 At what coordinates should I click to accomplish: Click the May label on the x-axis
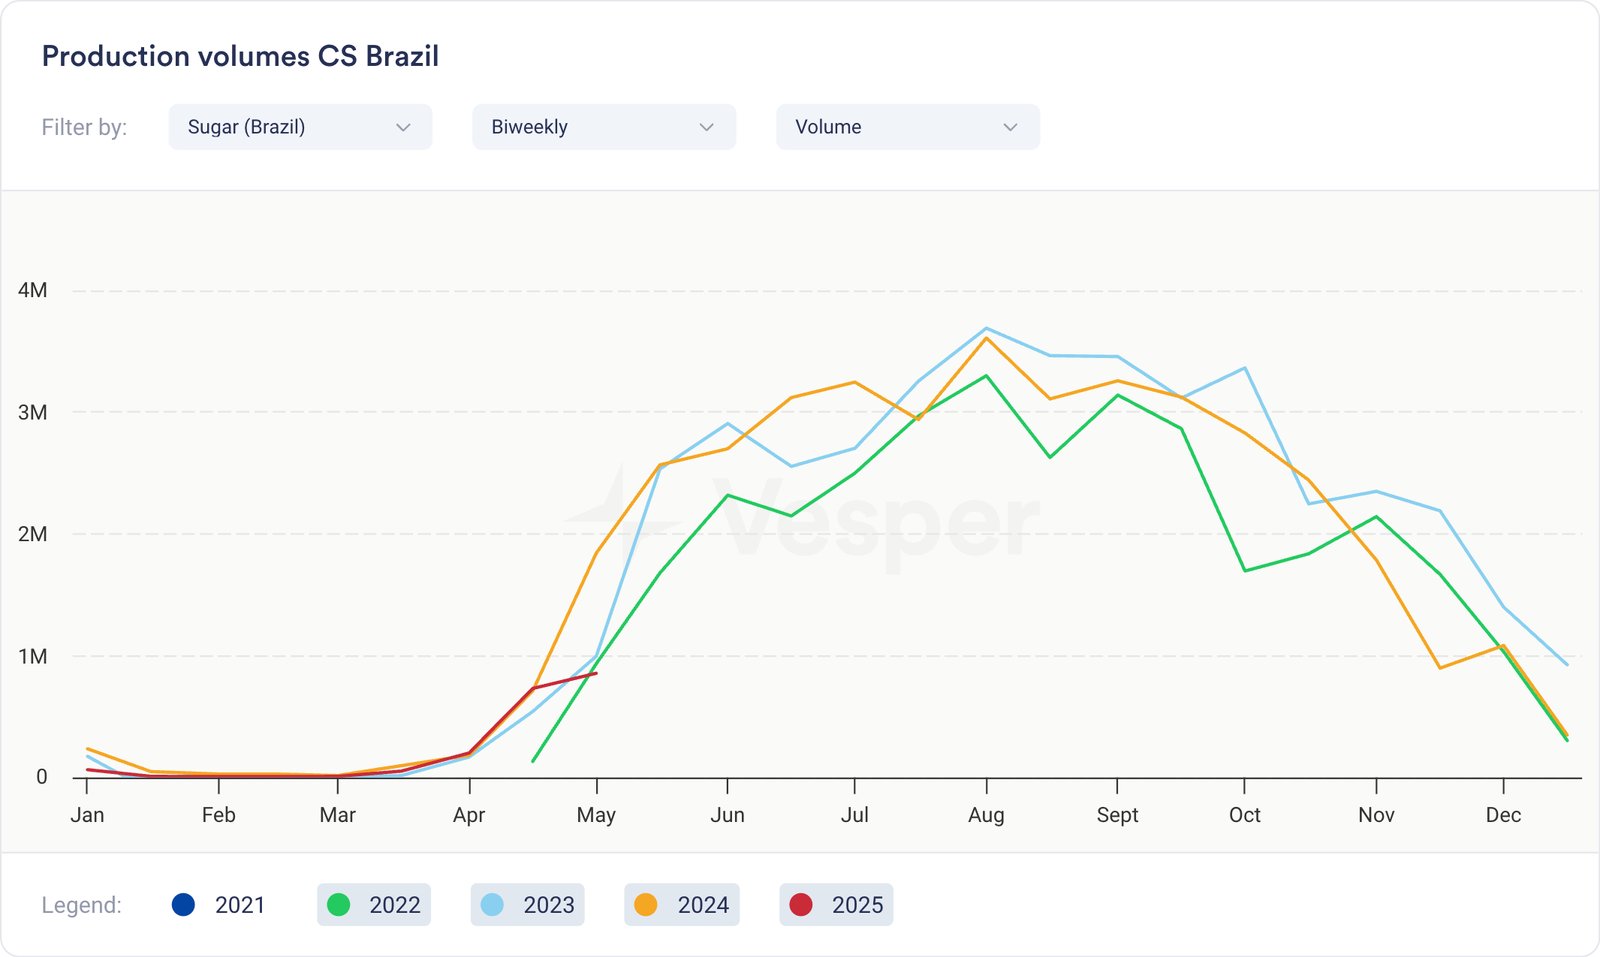click(596, 815)
